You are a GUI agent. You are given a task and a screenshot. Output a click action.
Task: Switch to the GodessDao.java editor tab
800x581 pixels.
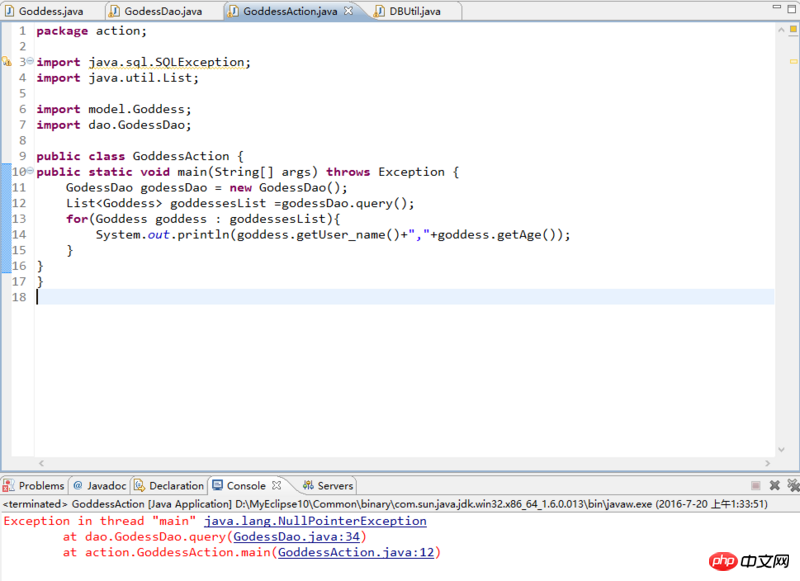[x=162, y=11]
